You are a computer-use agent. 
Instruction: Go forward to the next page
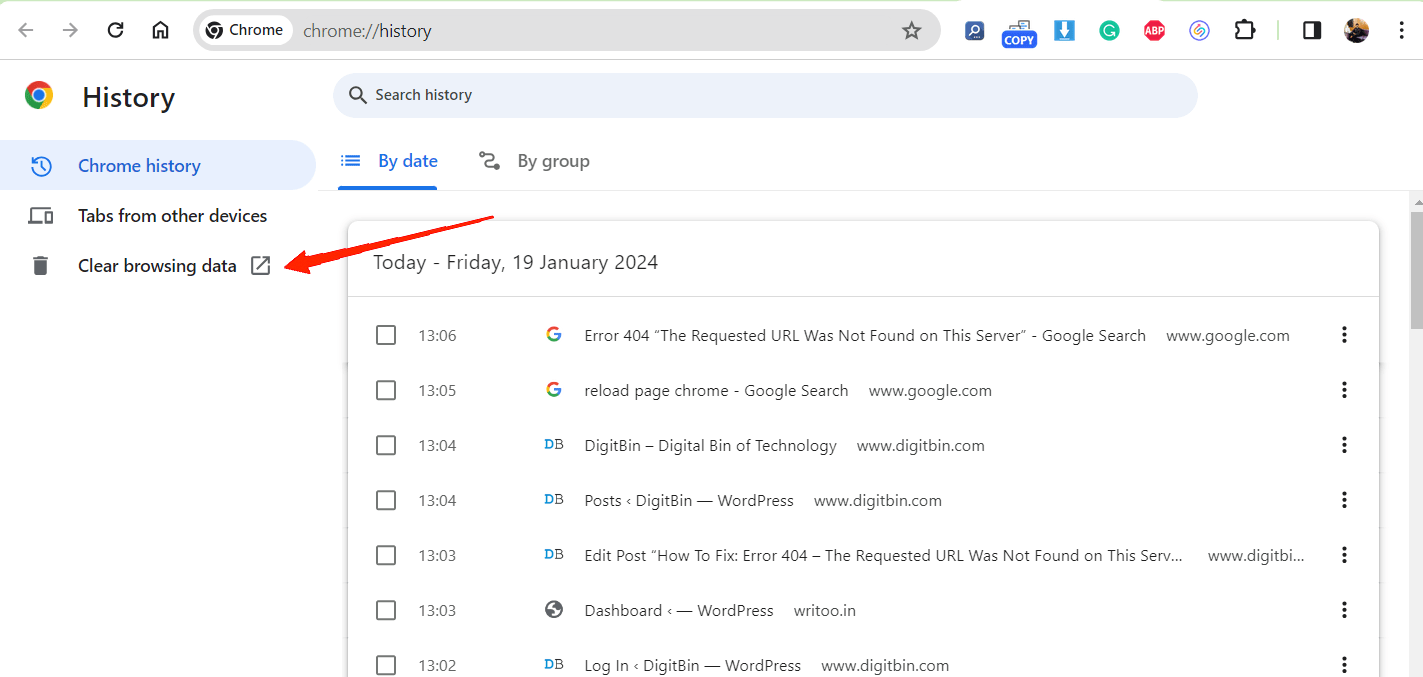coord(70,30)
